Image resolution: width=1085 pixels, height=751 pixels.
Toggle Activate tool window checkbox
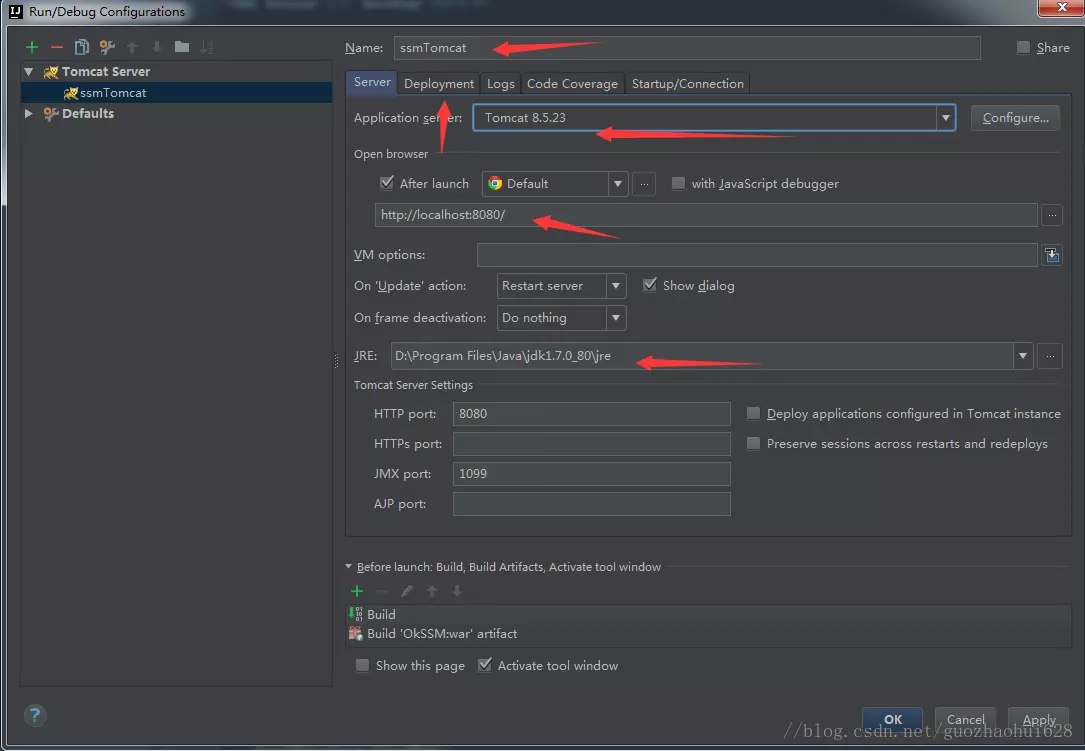pos(485,664)
